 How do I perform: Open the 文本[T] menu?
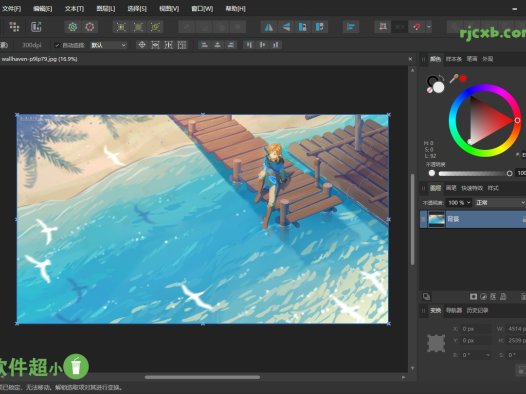click(x=74, y=9)
